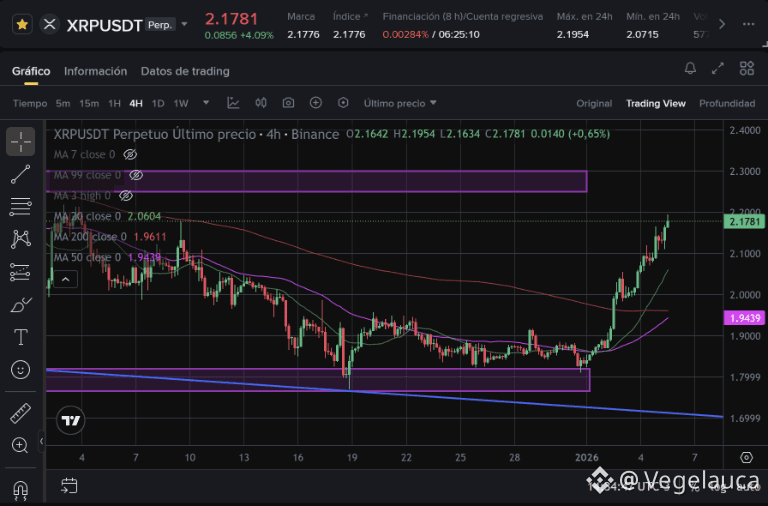768x506 pixels.
Task: Click the Índice link in the header
Action: point(350,17)
